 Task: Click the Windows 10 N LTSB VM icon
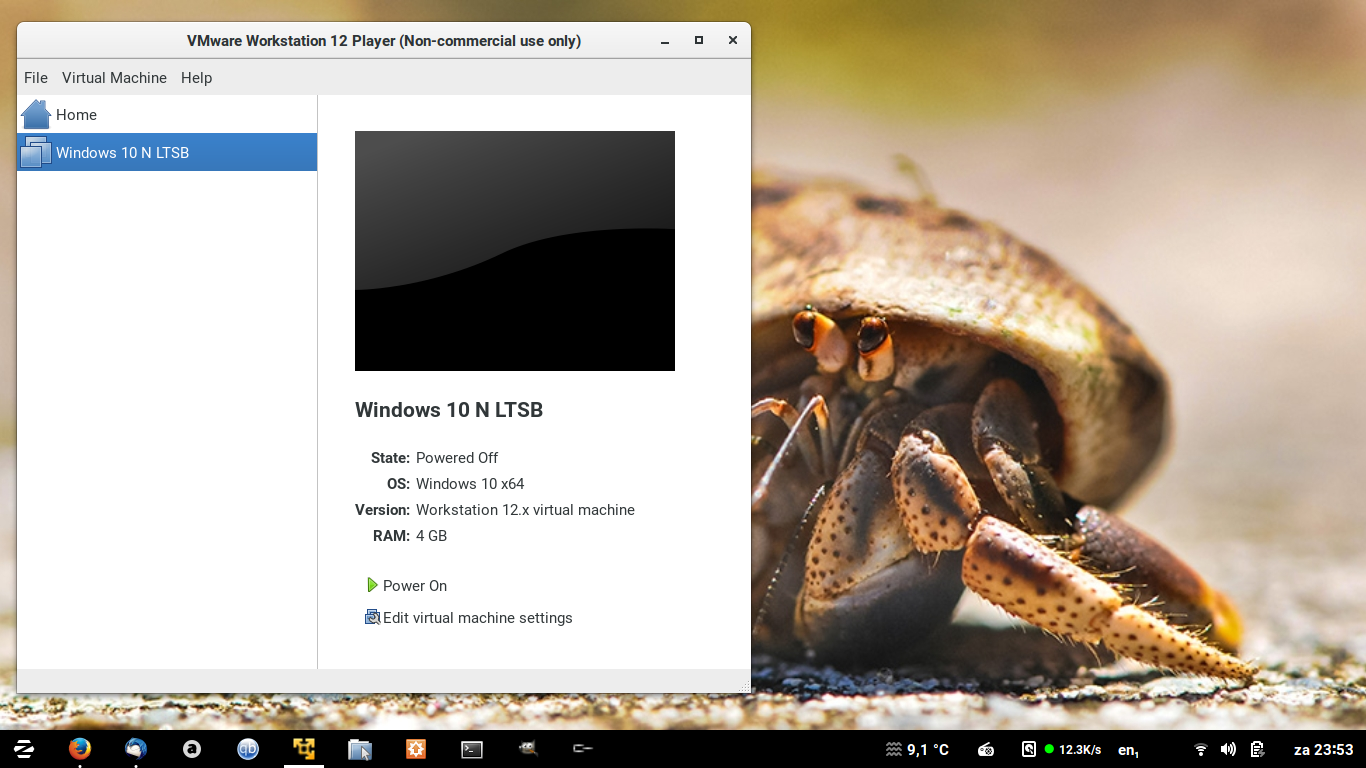[36, 152]
